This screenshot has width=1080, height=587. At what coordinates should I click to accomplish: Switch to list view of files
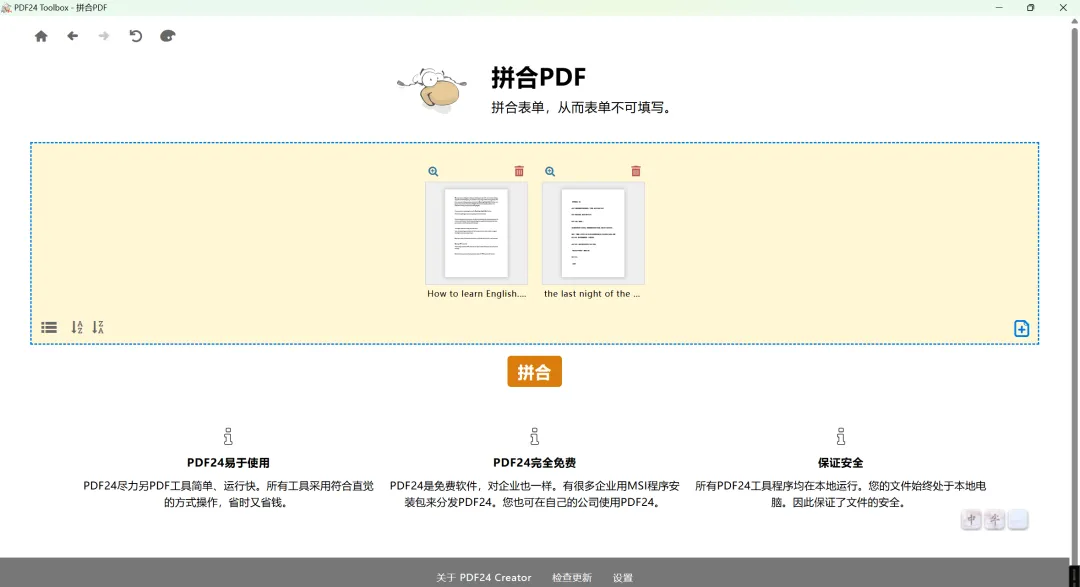coord(49,327)
